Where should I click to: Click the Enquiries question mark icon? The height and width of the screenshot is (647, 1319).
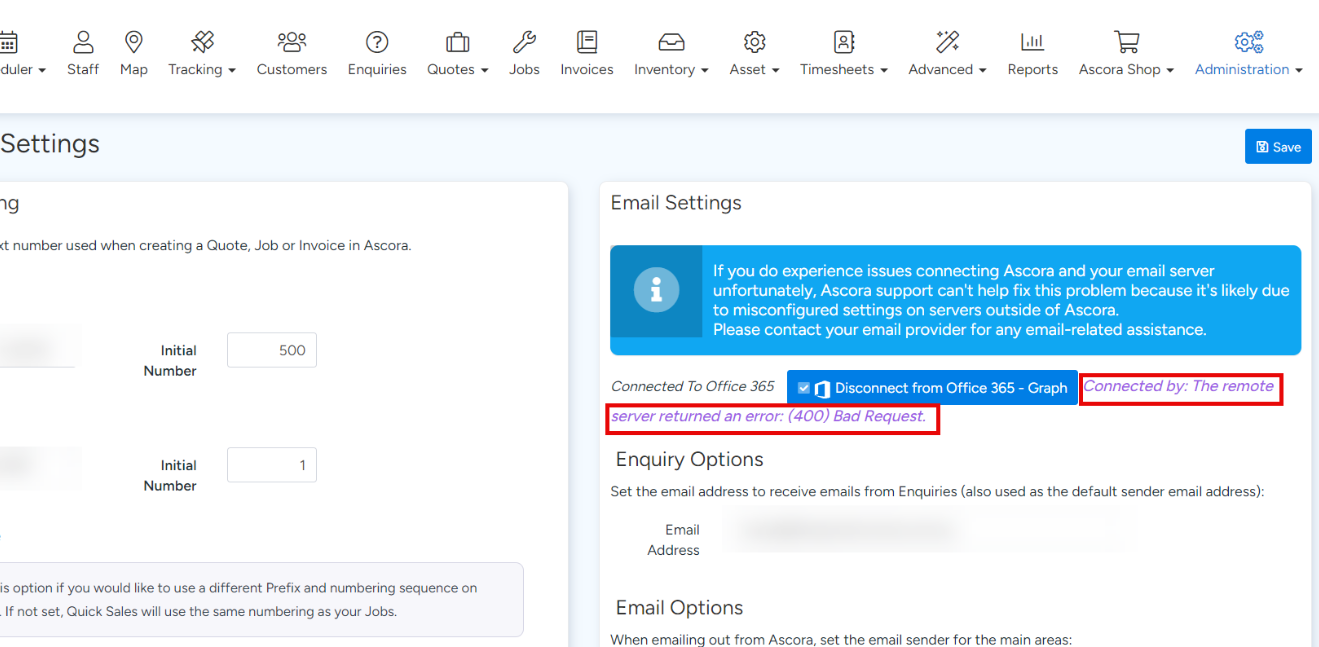click(x=377, y=42)
